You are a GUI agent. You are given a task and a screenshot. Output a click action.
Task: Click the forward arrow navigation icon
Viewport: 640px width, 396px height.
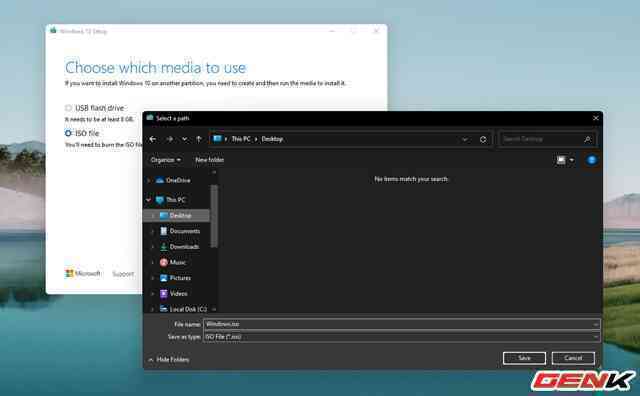point(169,139)
